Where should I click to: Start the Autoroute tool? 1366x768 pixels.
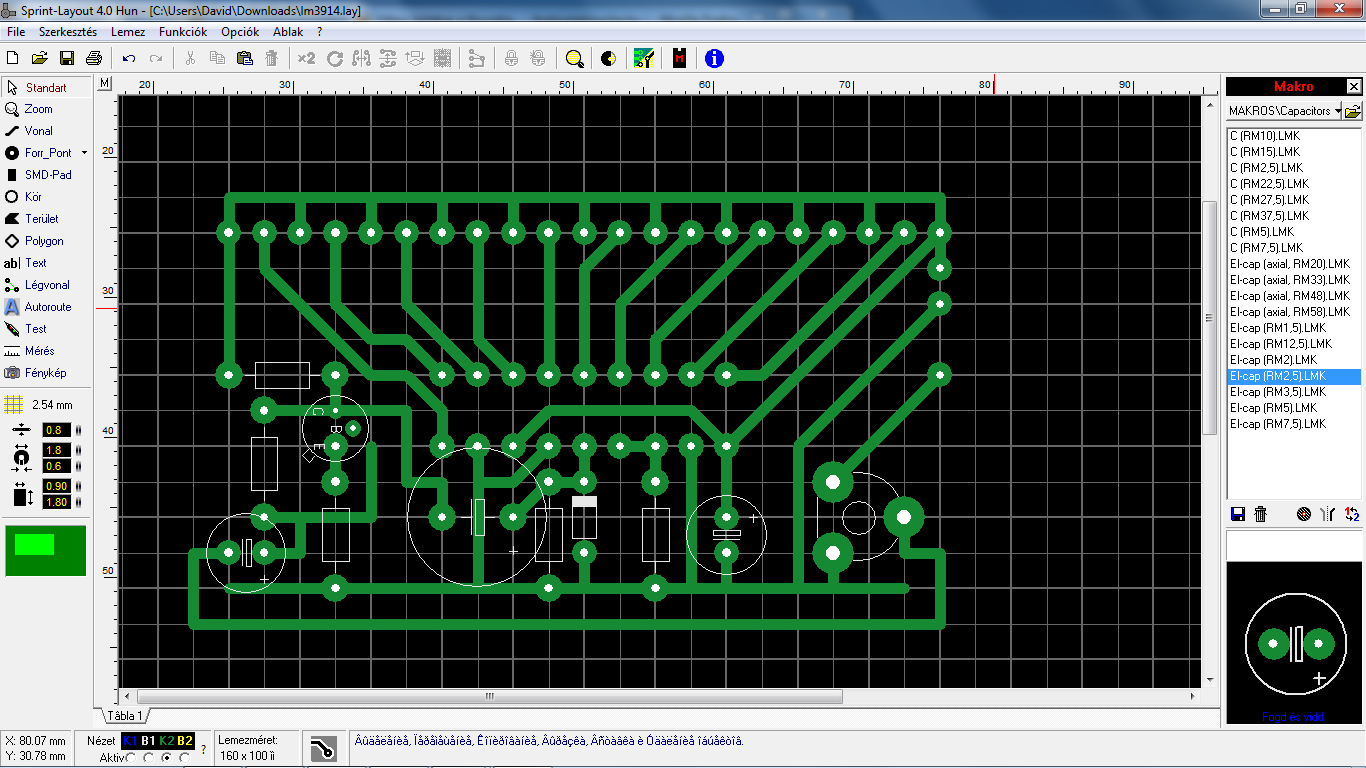[46, 307]
